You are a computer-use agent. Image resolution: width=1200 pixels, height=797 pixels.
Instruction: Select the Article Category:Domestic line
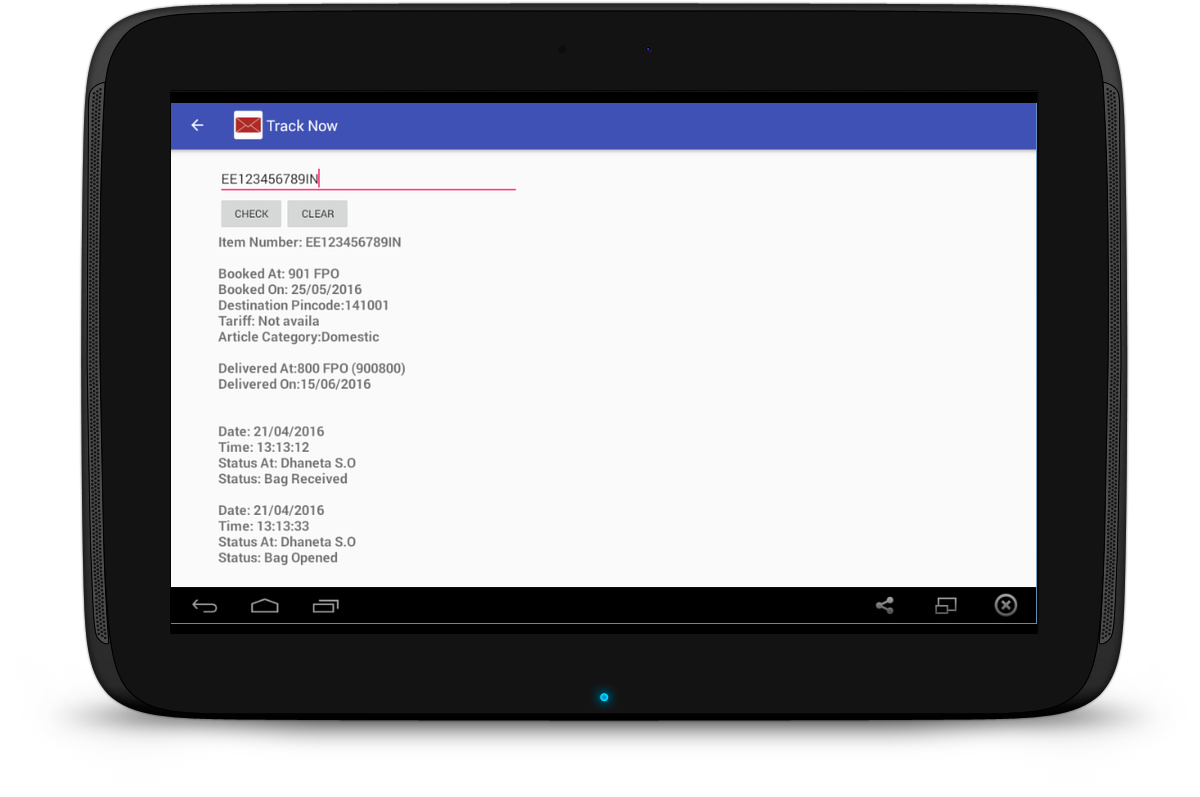(x=299, y=337)
